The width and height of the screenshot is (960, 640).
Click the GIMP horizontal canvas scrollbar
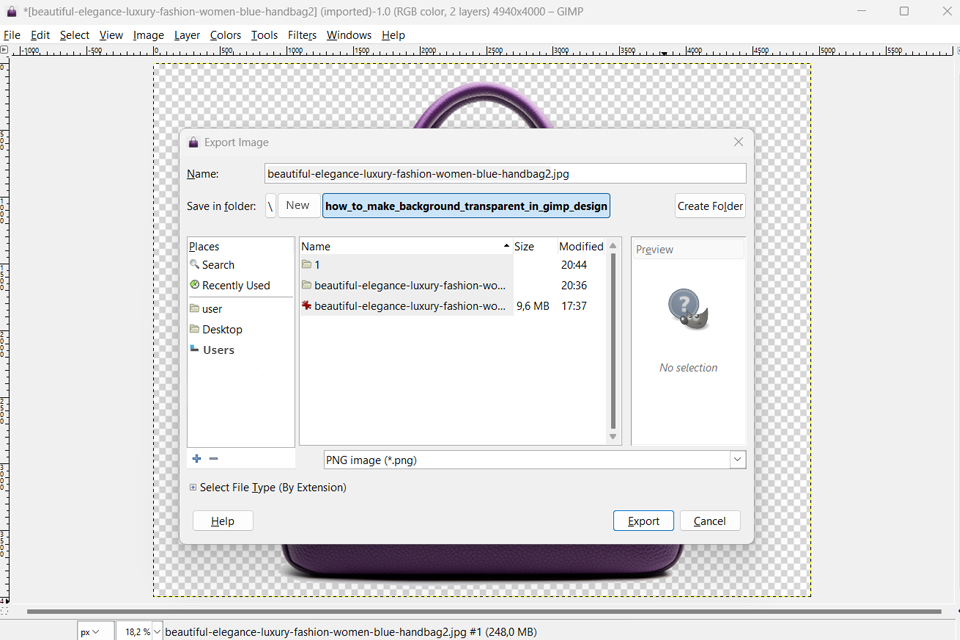pos(484,611)
